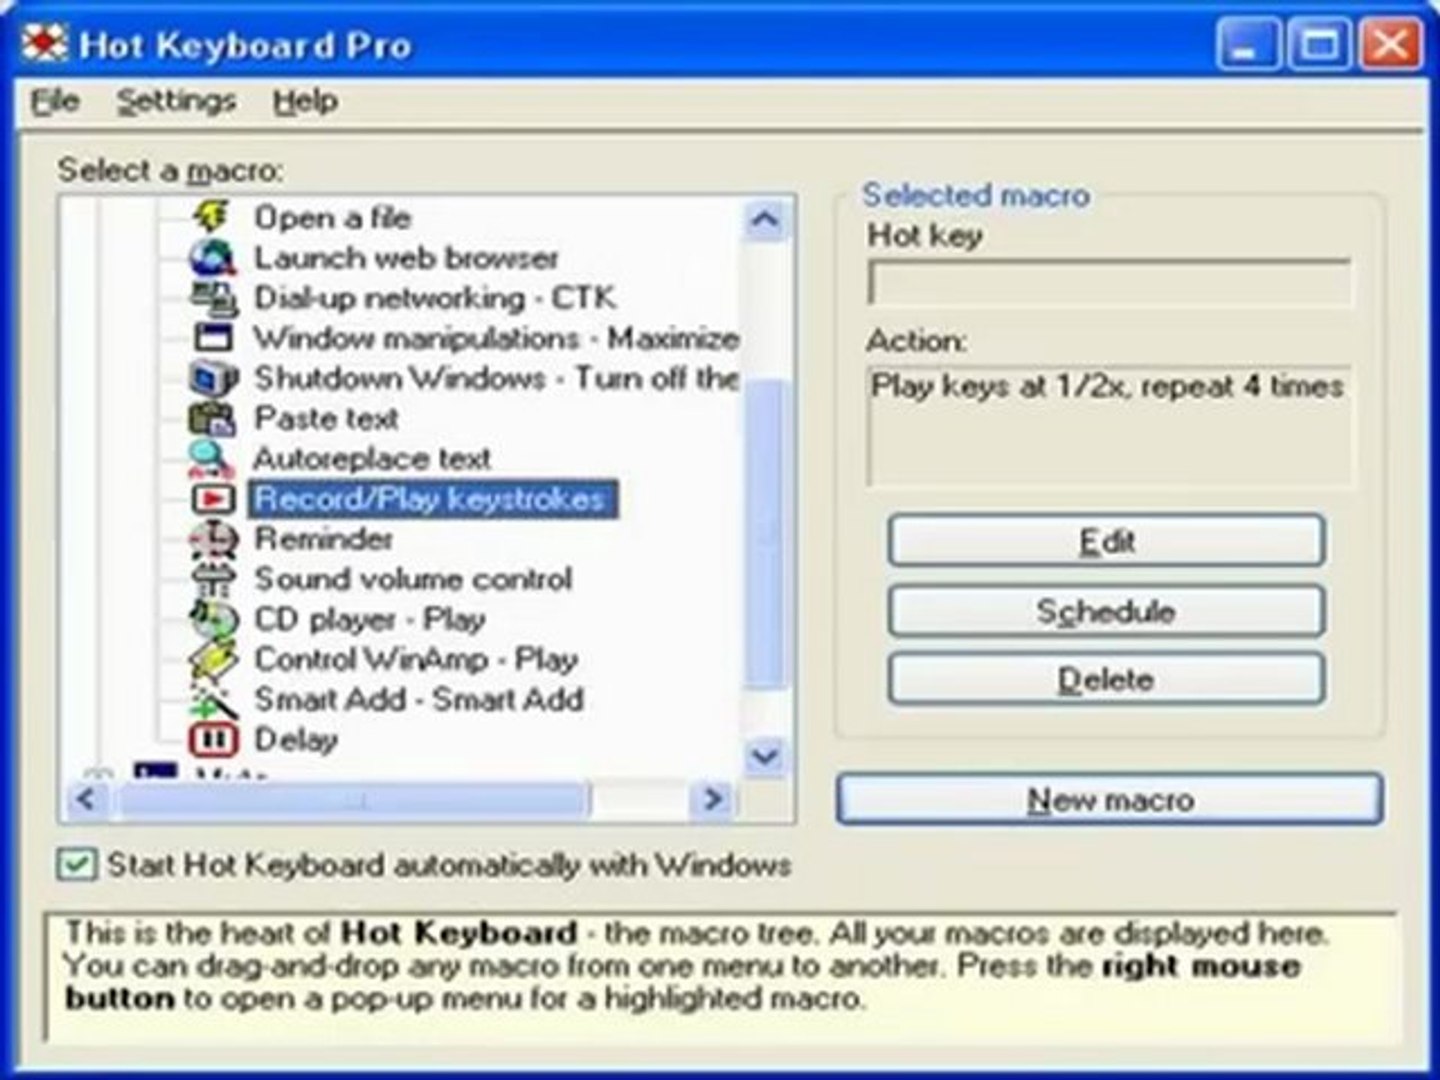Click the Control WinAmp icon
The image size is (1440, 1080).
pos(212,659)
